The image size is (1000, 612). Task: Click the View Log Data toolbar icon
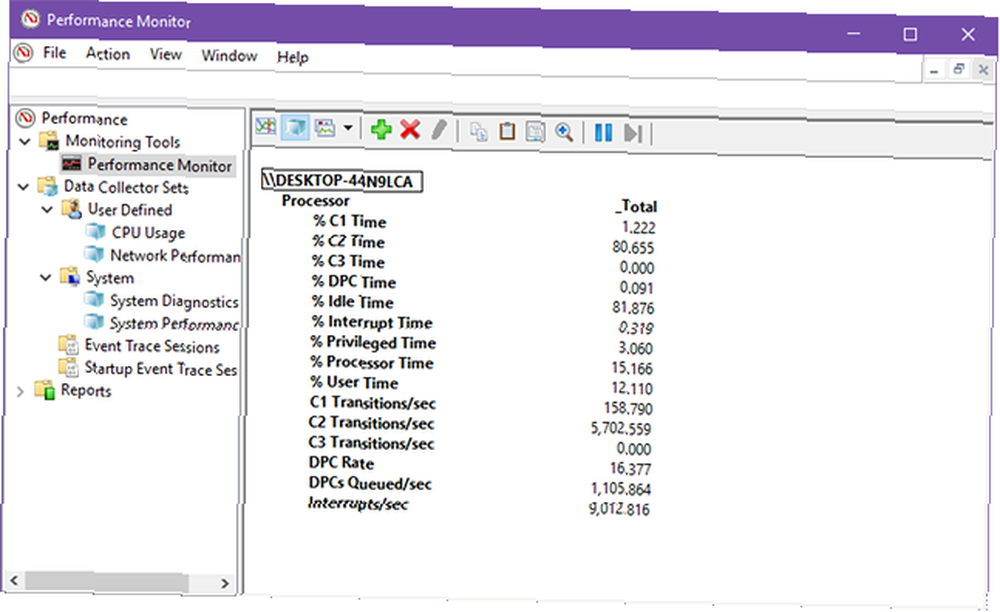click(295, 128)
